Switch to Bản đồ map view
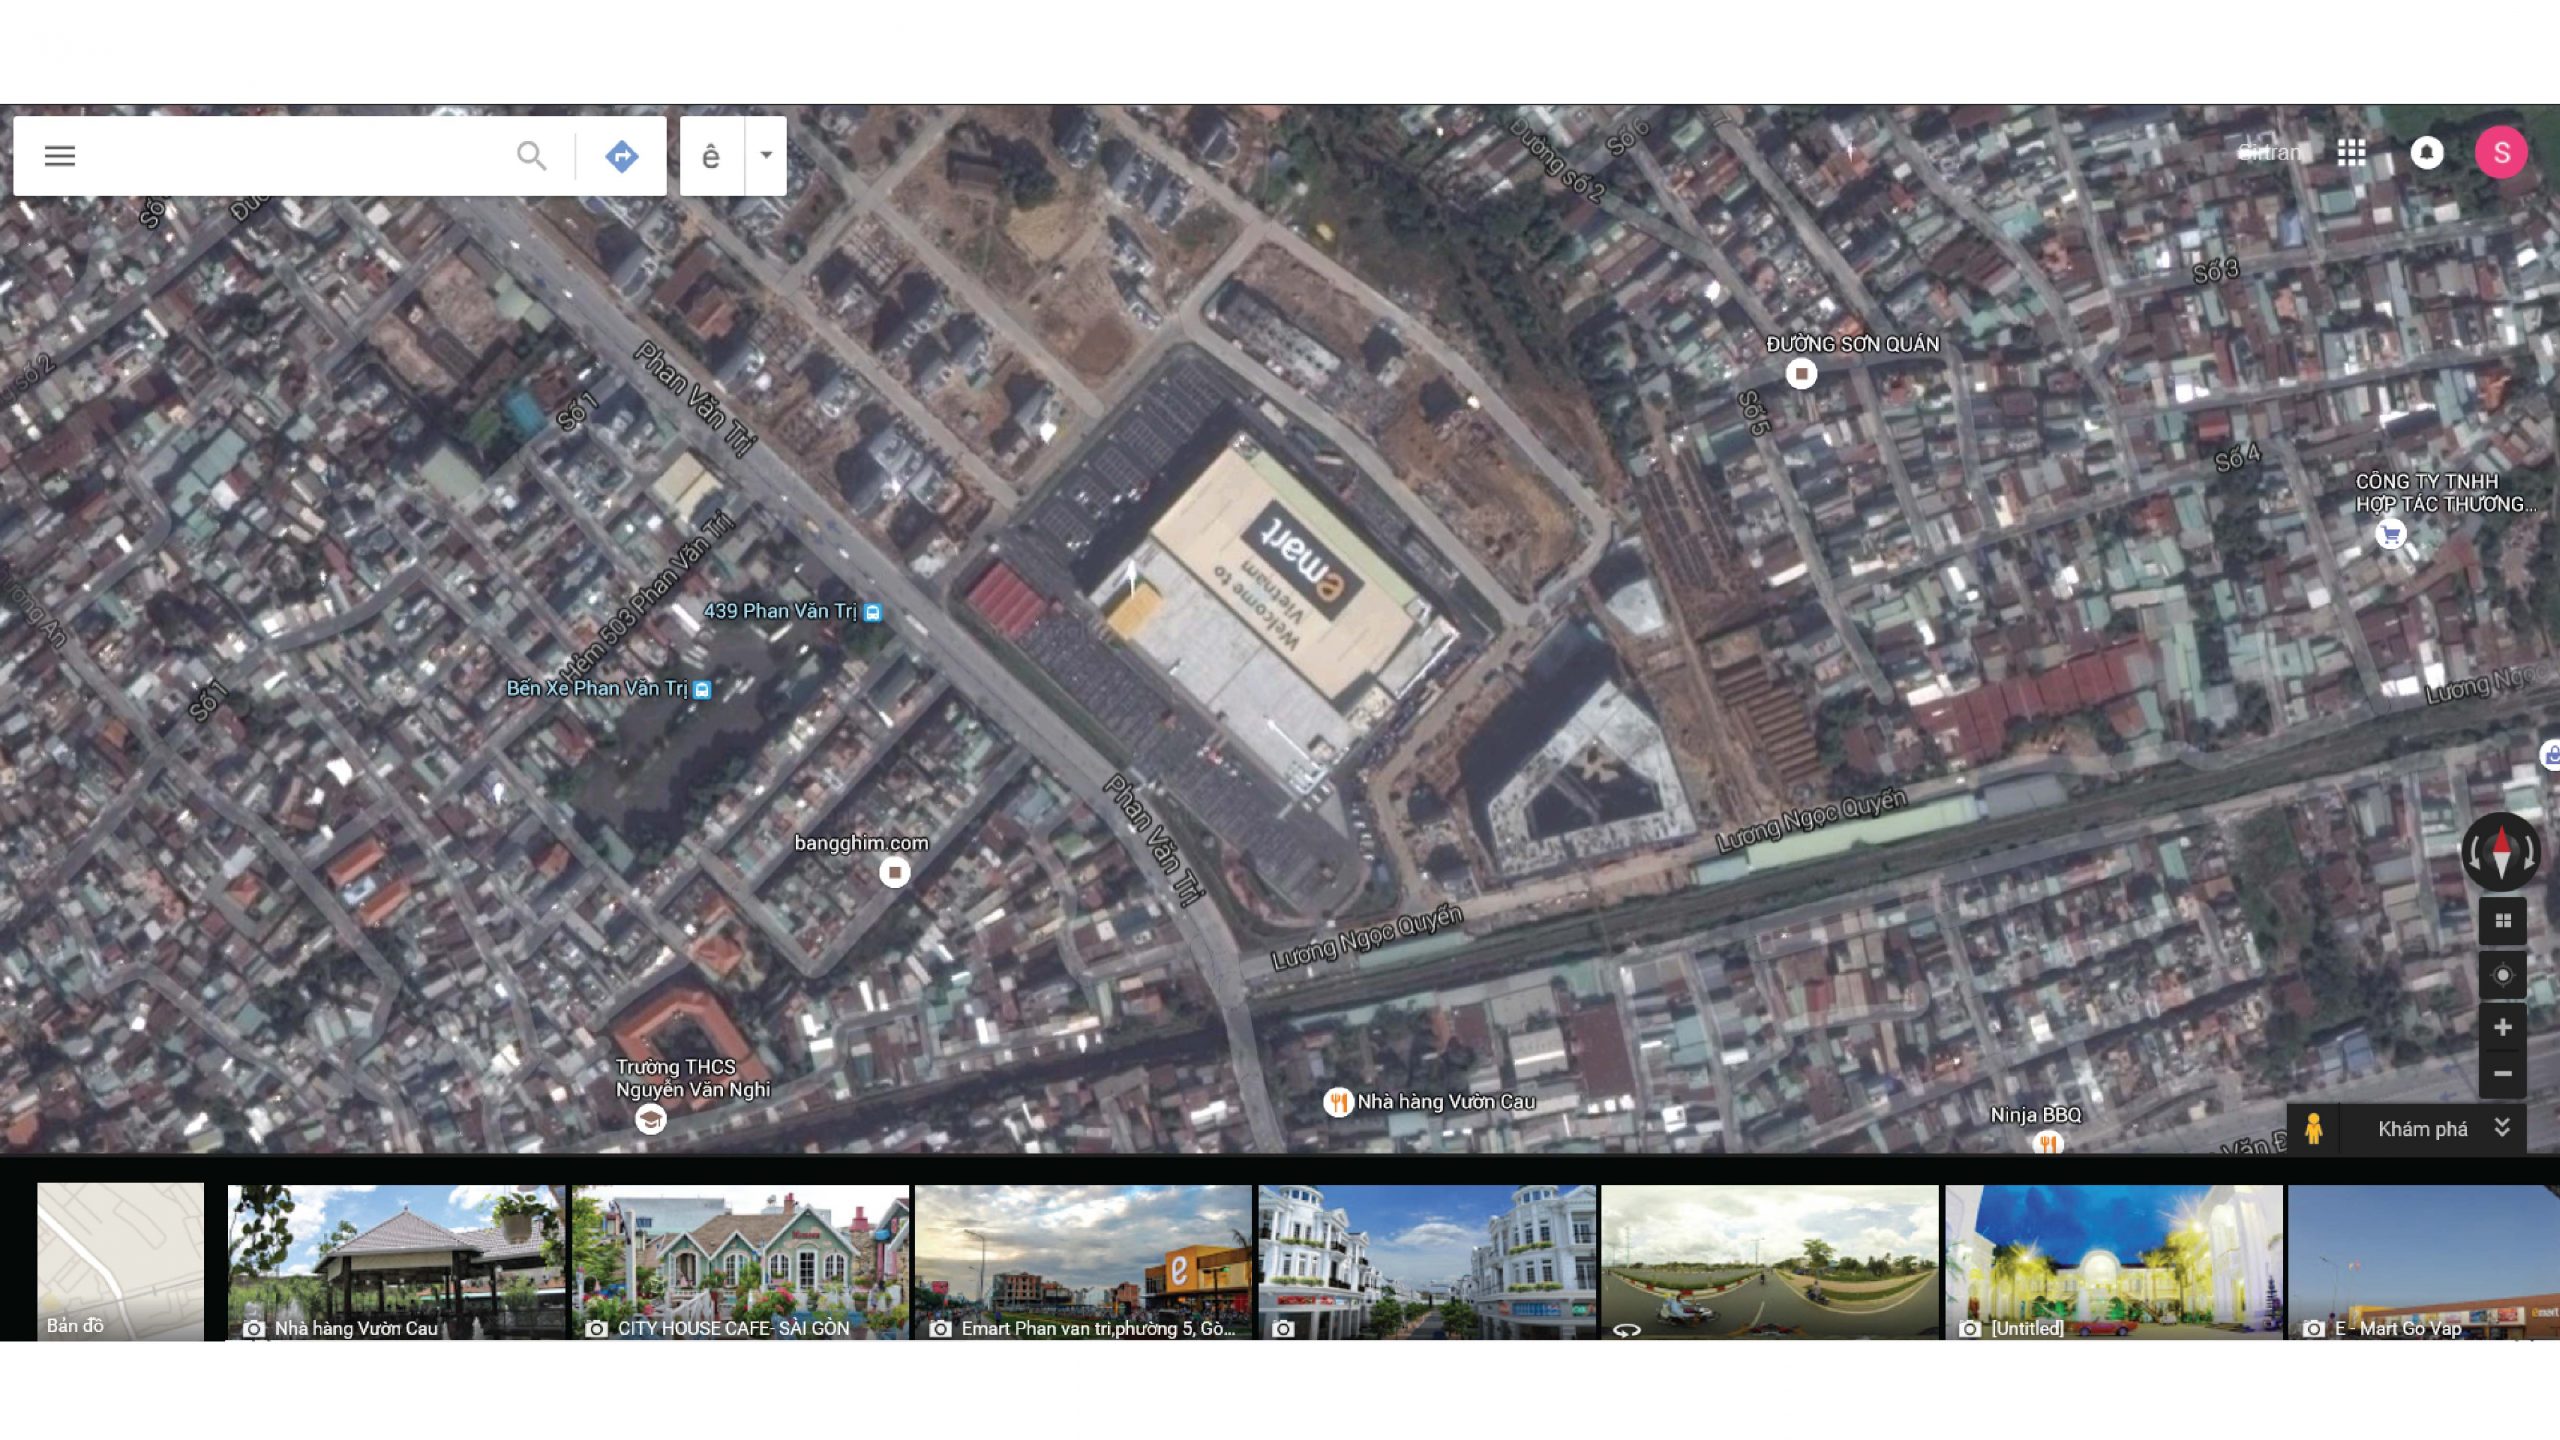2560x1440 pixels. [120, 1261]
